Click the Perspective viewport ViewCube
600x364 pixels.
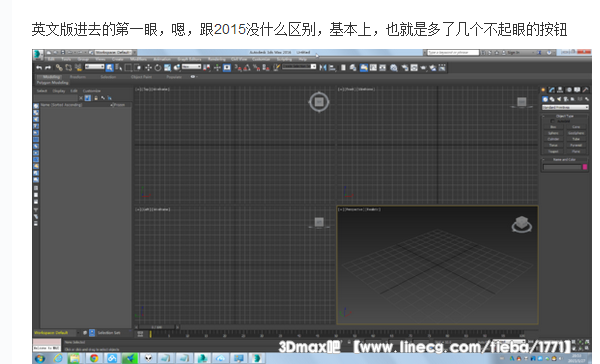pyautogui.click(x=522, y=224)
